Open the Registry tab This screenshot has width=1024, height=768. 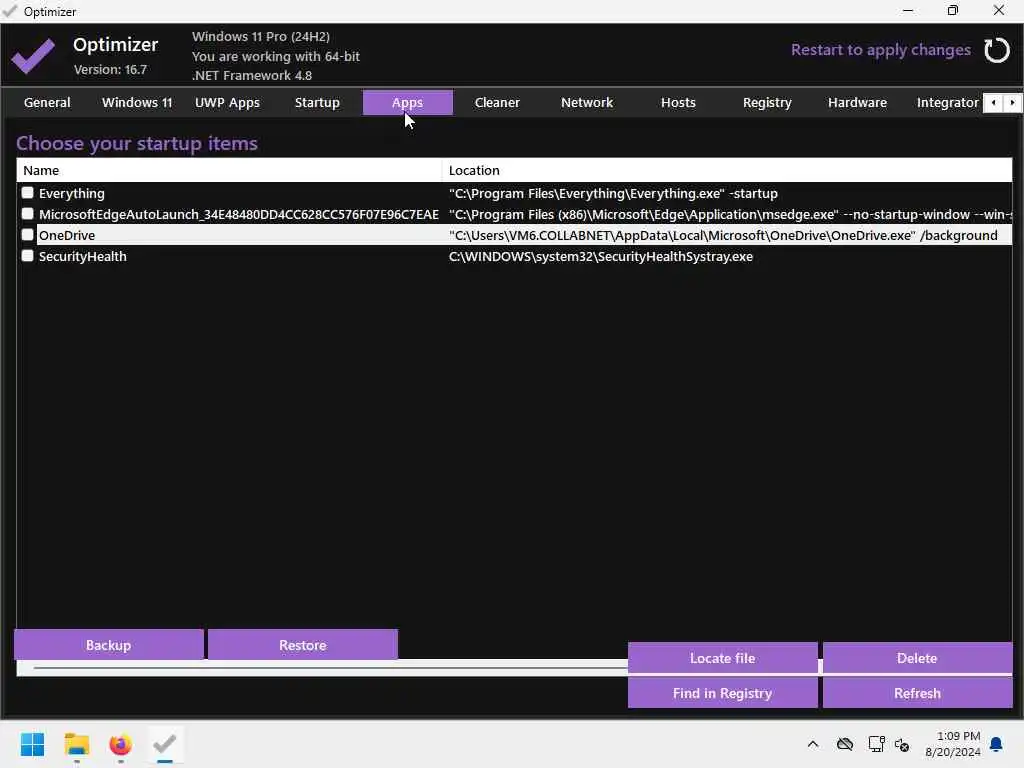[x=767, y=103]
